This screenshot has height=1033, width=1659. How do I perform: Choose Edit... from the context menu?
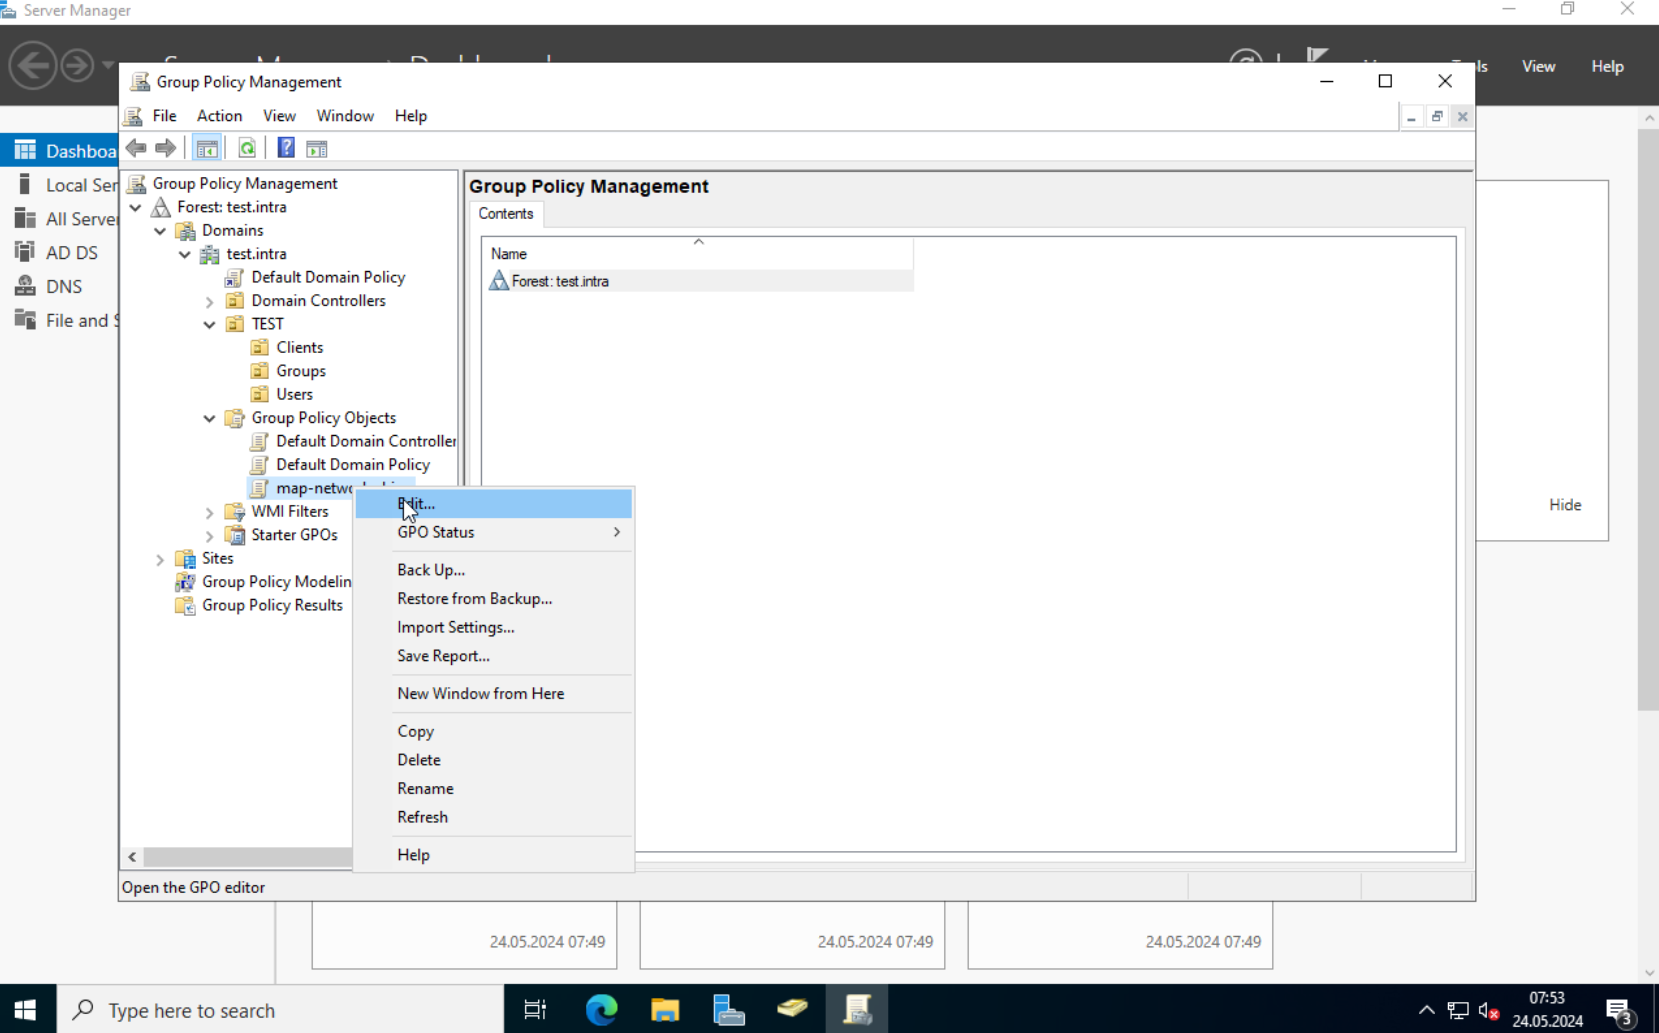(x=494, y=504)
